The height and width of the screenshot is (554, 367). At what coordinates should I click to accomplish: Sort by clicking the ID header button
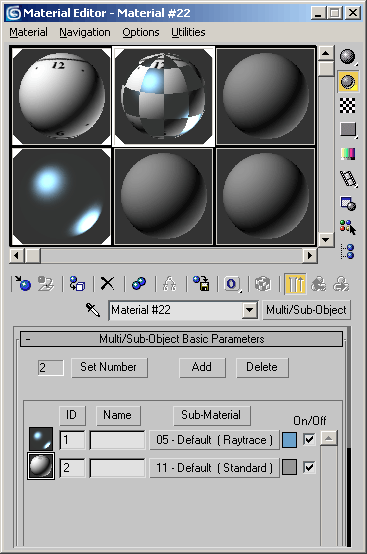click(72, 415)
